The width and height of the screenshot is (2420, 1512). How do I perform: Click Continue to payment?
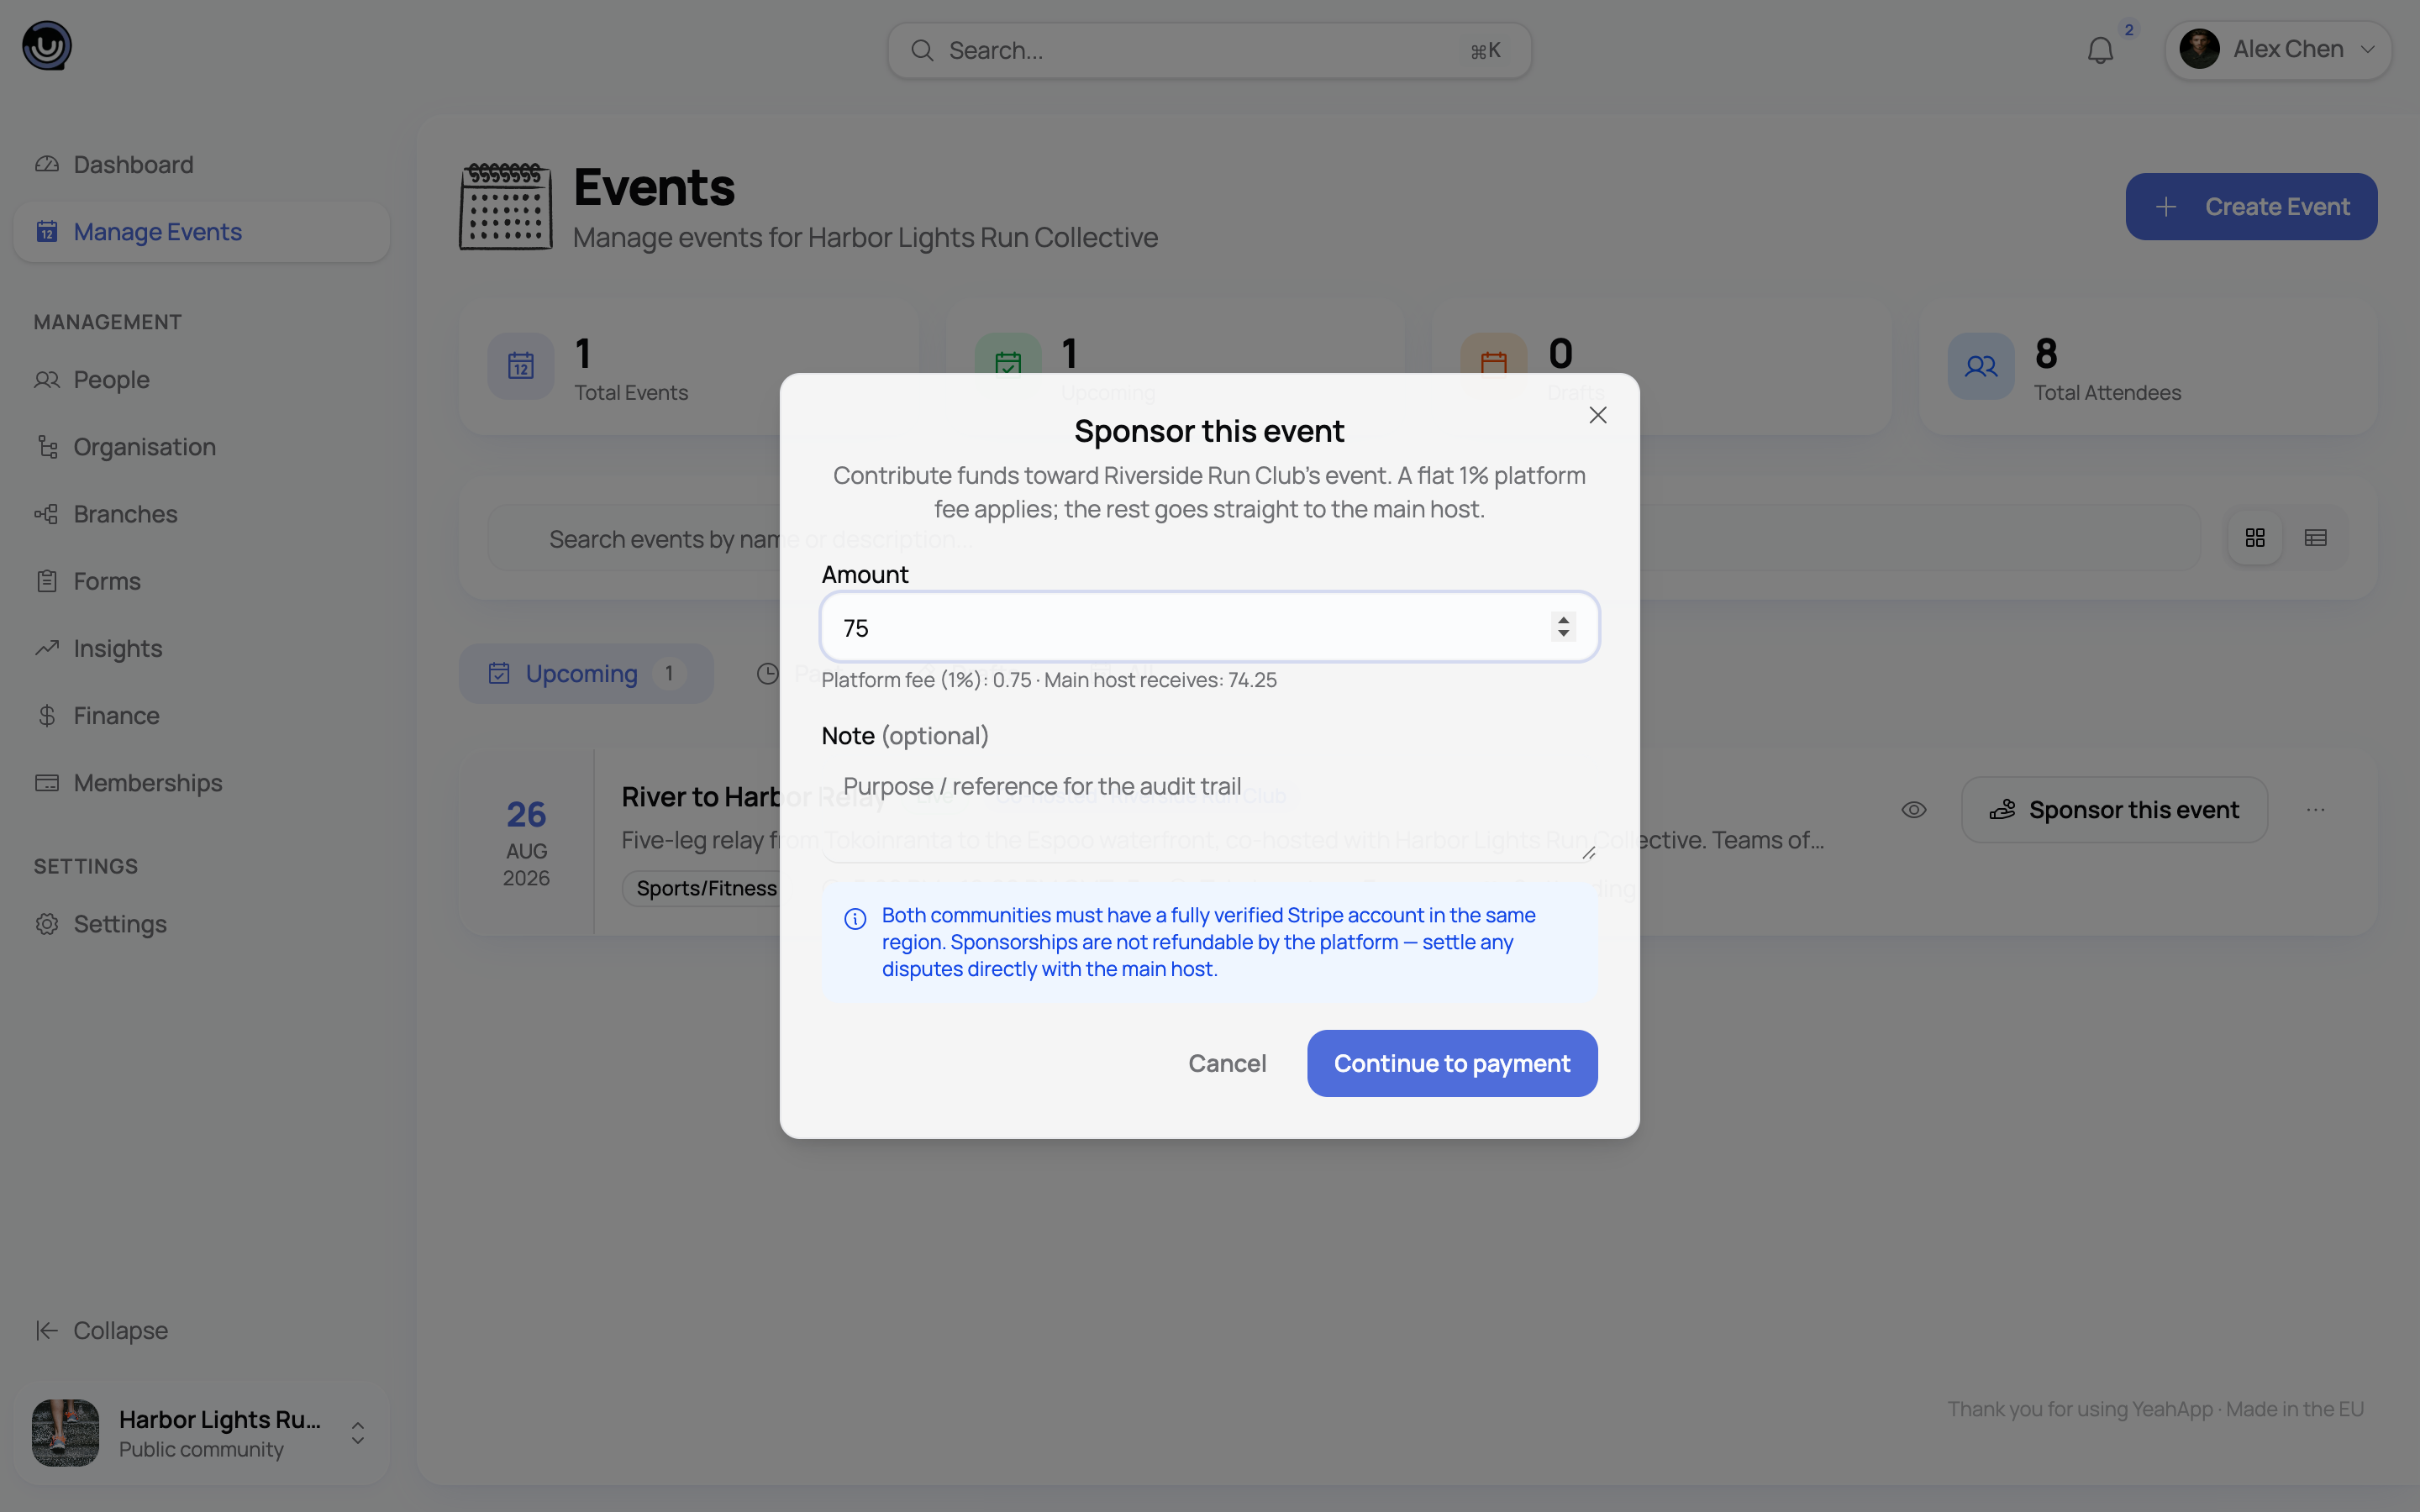(1452, 1063)
